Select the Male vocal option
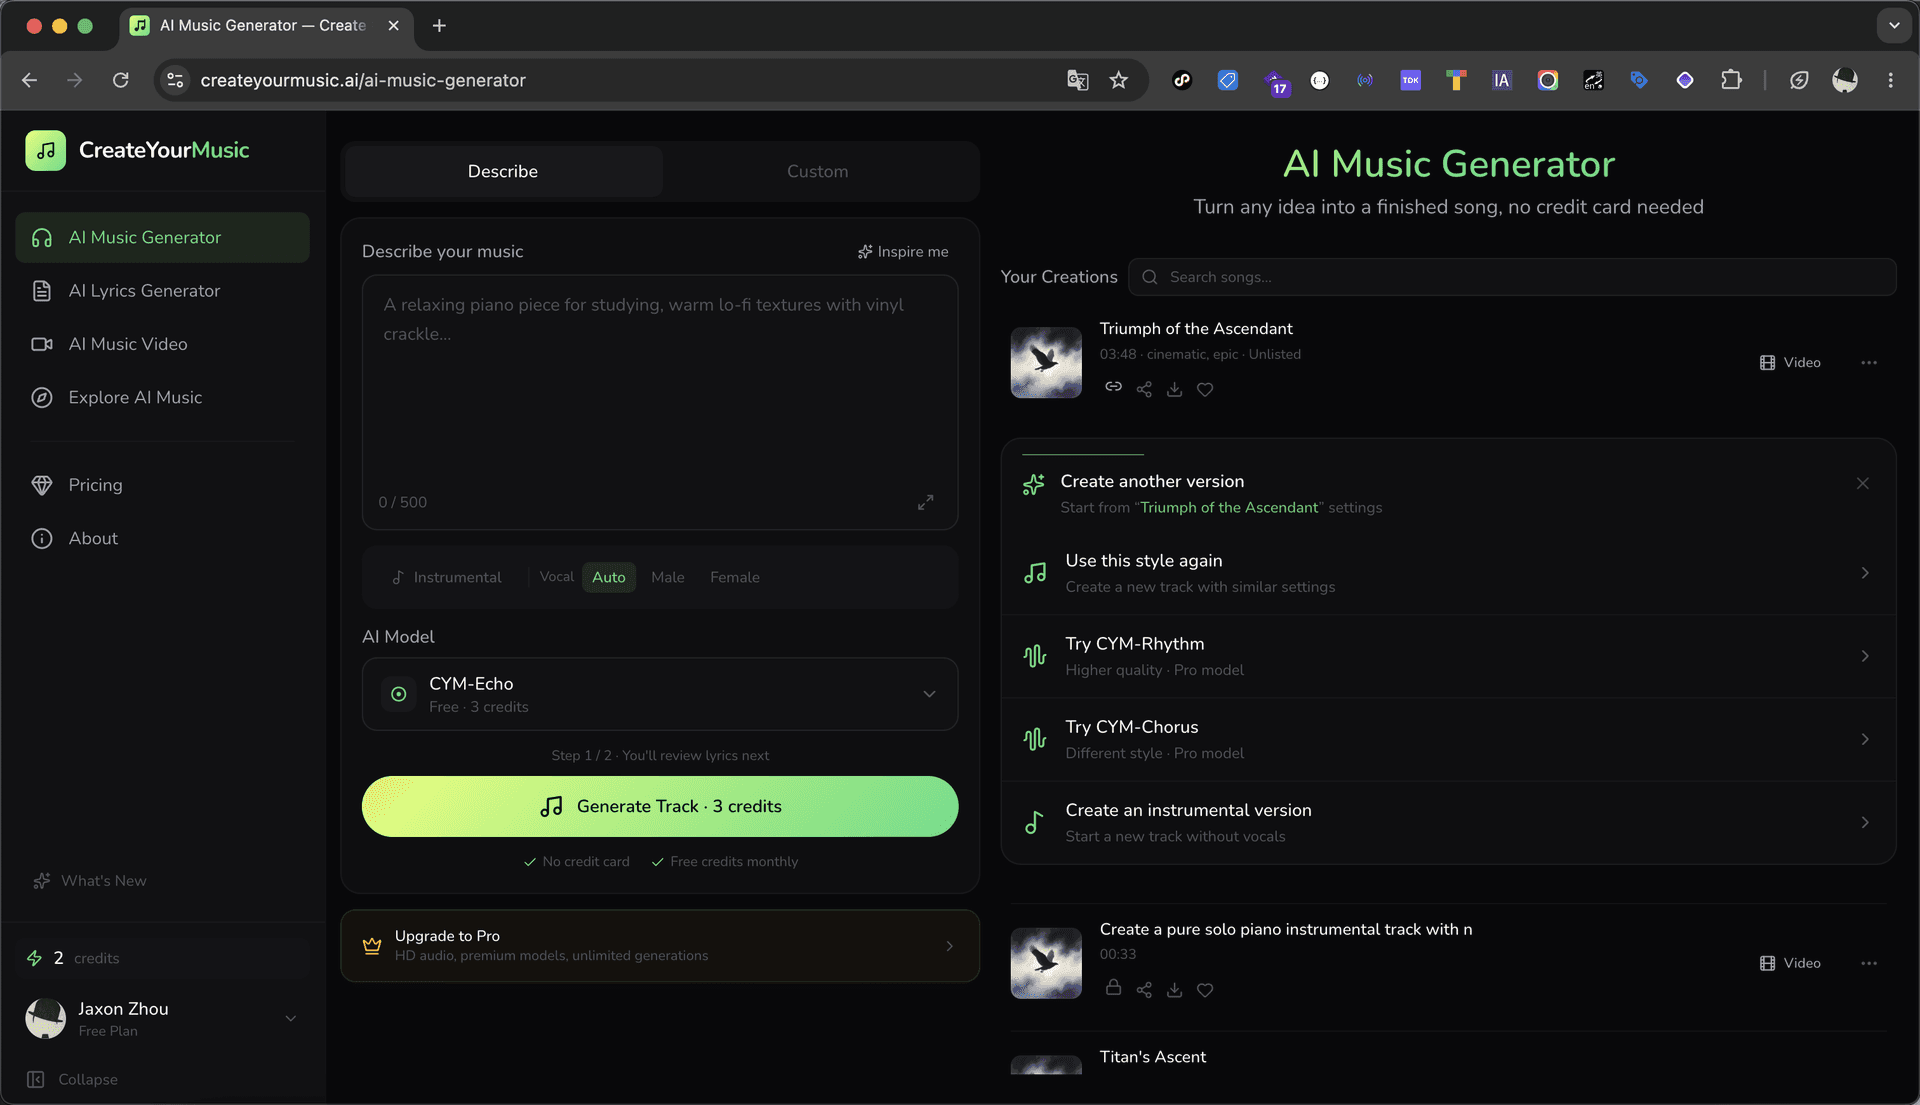Screen dimensions: 1920x1105 tap(668, 577)
